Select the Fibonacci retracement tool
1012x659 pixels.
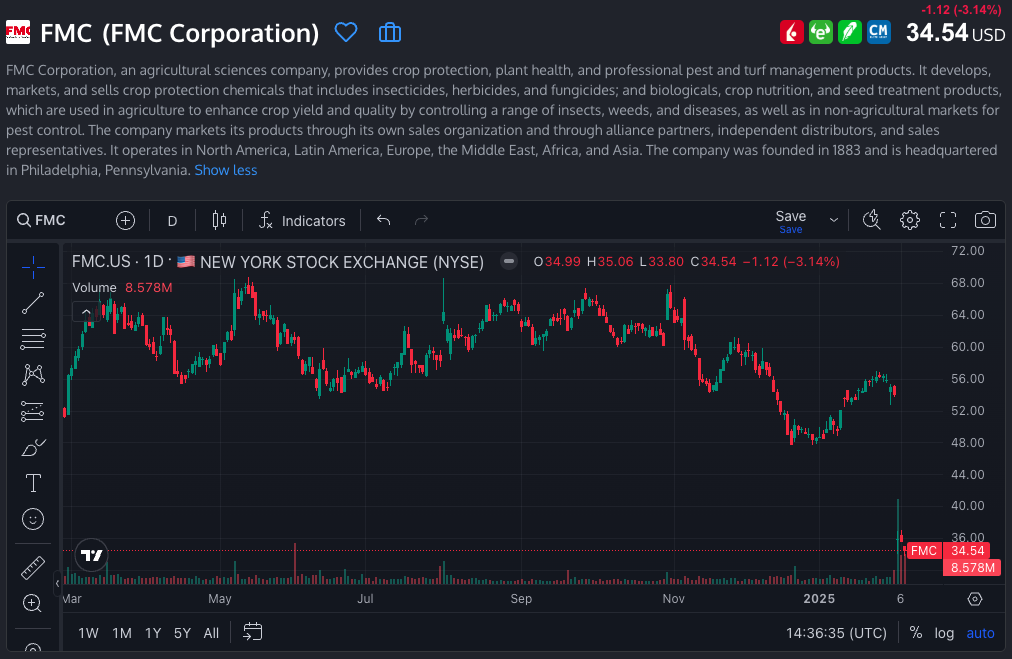click(x=33, y=339)
